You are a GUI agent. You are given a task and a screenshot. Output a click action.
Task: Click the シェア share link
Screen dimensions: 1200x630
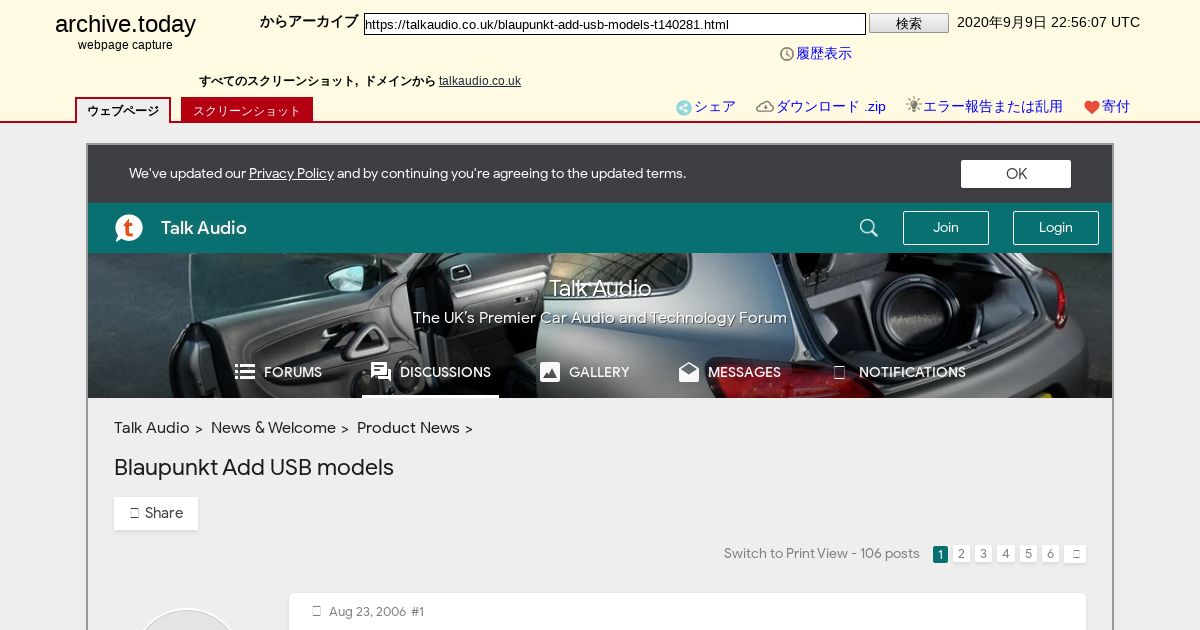tap(715, 107)
